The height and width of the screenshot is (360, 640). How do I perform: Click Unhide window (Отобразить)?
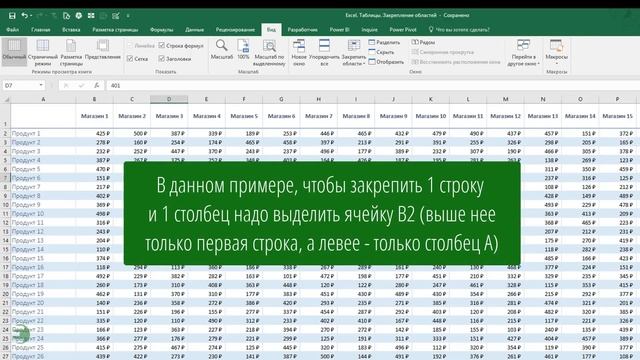click(x=386, y=62)
